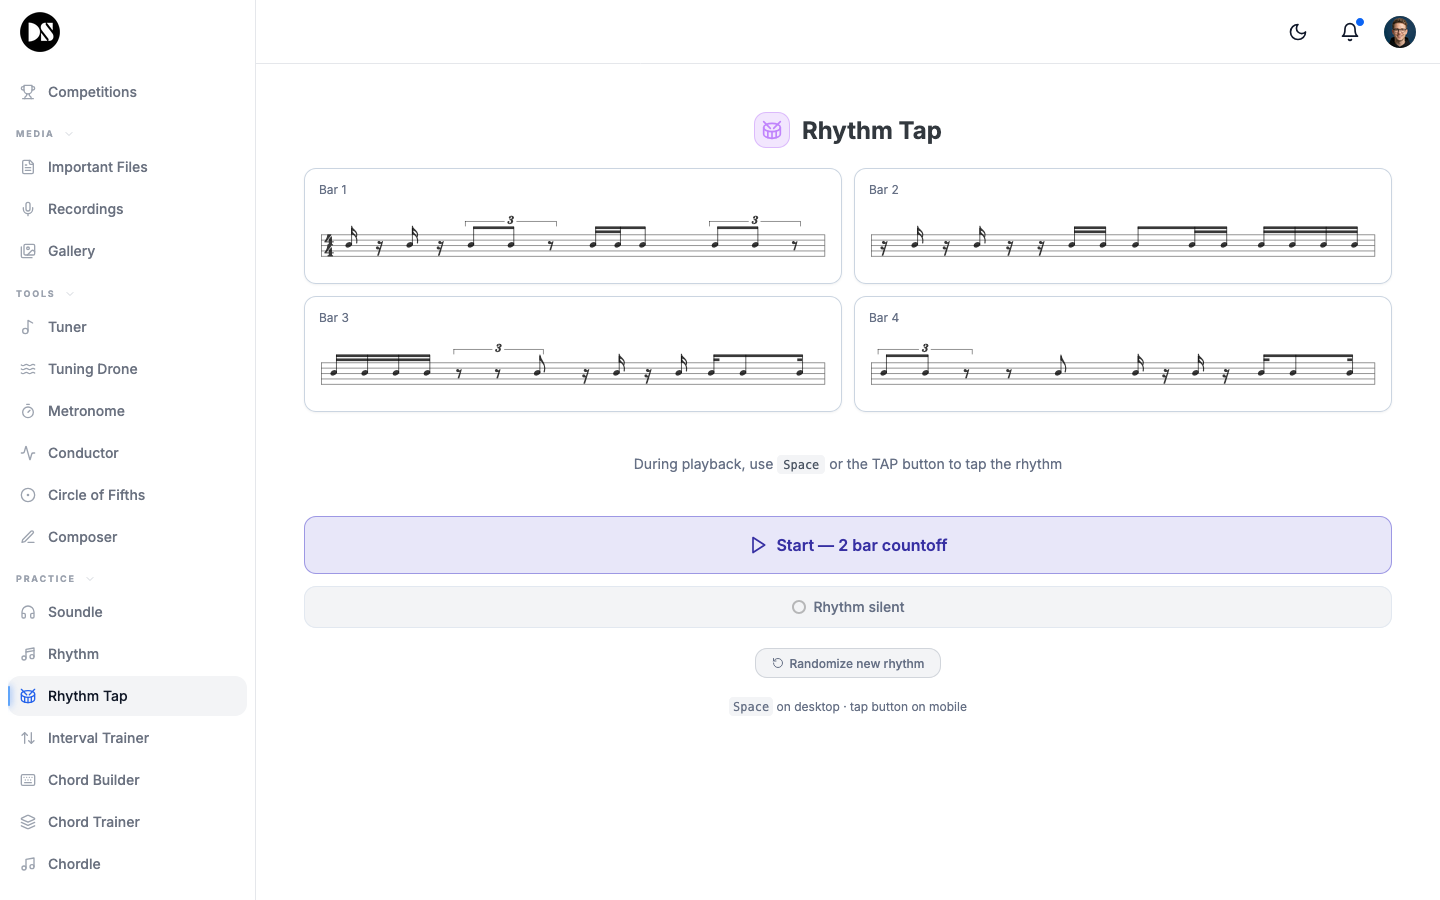Enable the Rhythm silent option
Screen dimensions: 1440x900
848,607
